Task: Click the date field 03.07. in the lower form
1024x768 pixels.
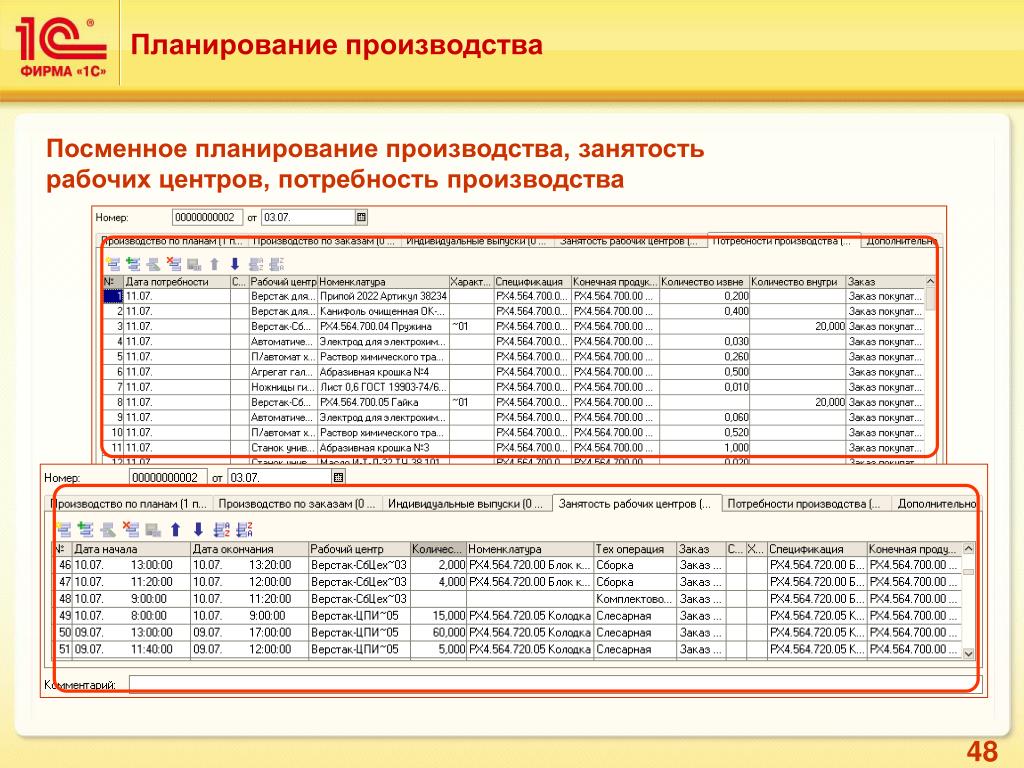Action: (x=280, y=477)
